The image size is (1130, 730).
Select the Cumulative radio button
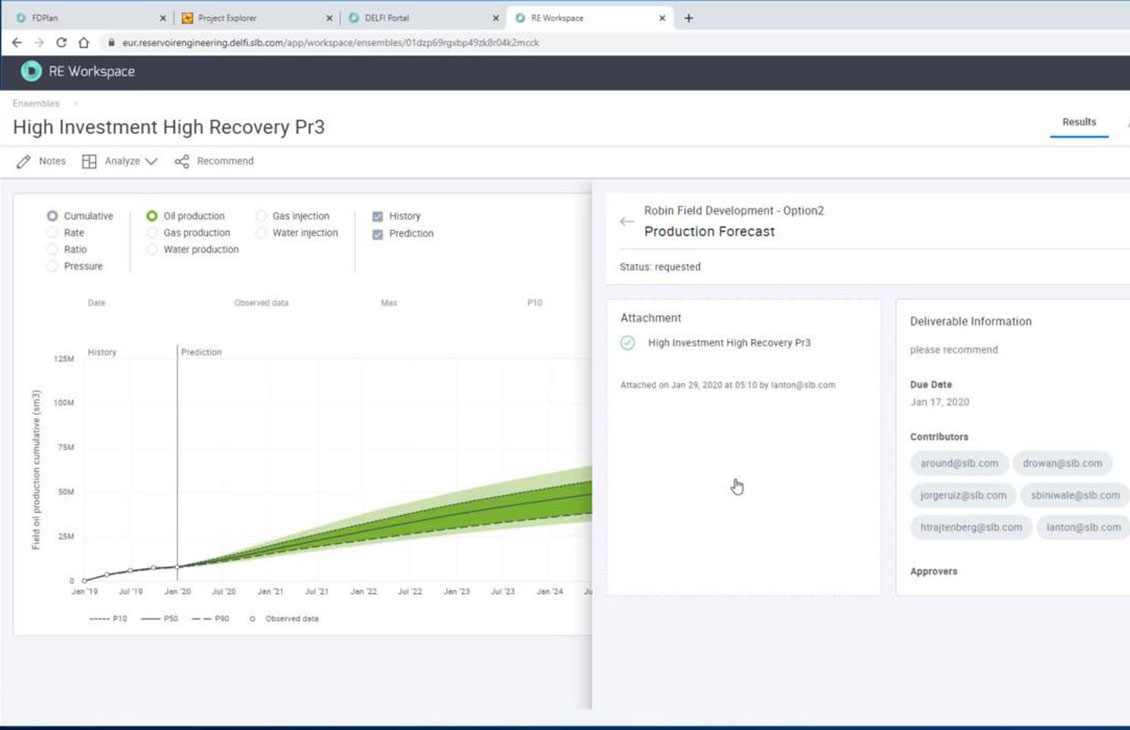click(52, 216)
